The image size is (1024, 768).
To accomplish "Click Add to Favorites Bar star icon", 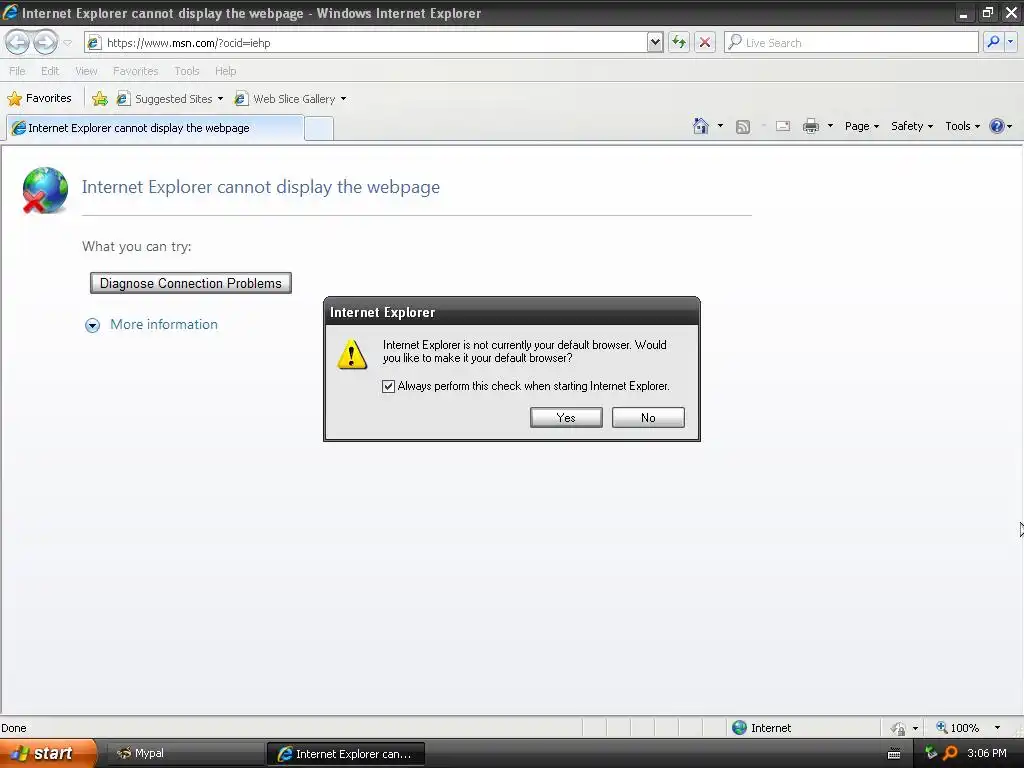I will 100,99.
